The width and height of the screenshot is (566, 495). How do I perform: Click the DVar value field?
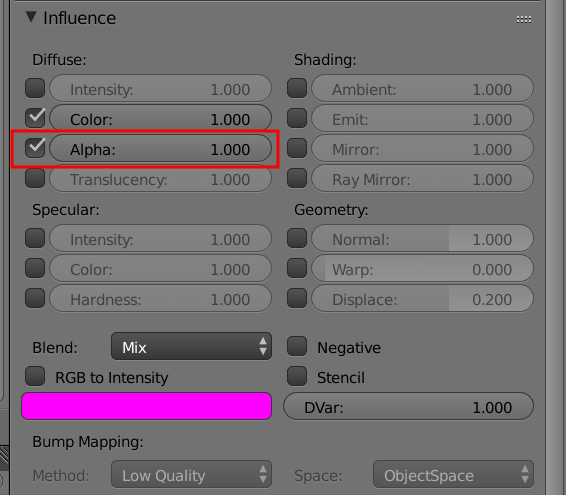click(x=409, y=407)
